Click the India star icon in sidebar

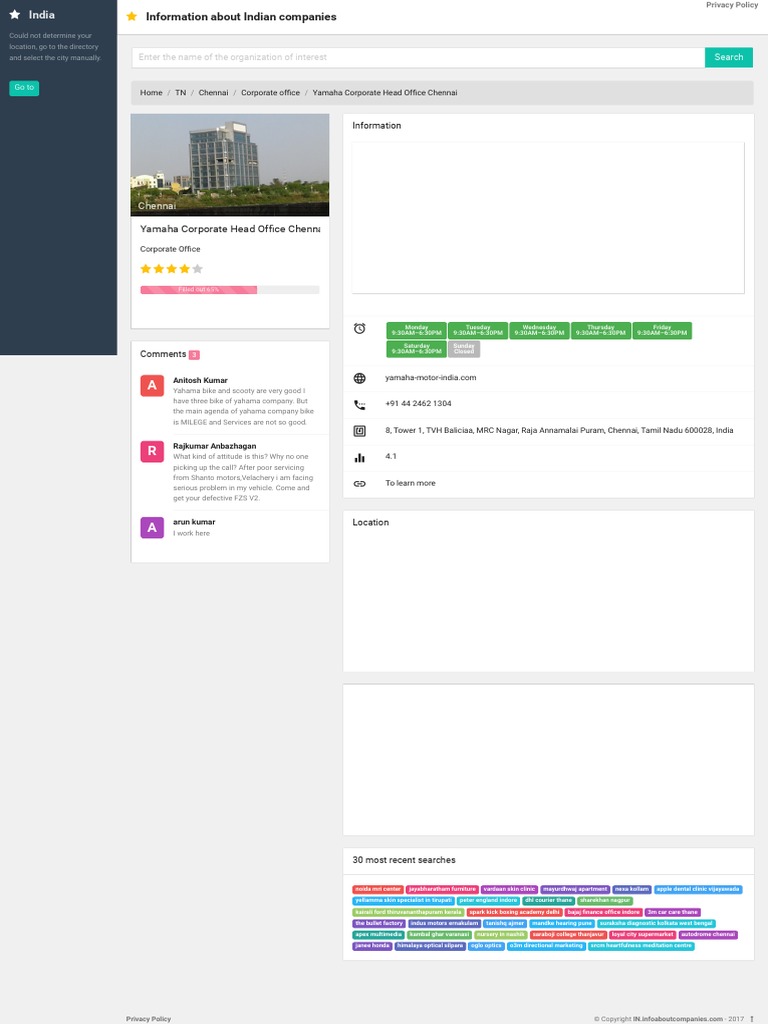coord(14,14)
